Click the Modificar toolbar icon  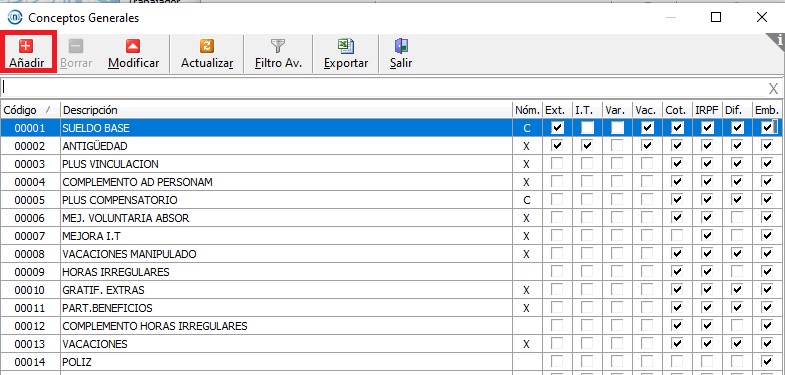coord(133,46)
